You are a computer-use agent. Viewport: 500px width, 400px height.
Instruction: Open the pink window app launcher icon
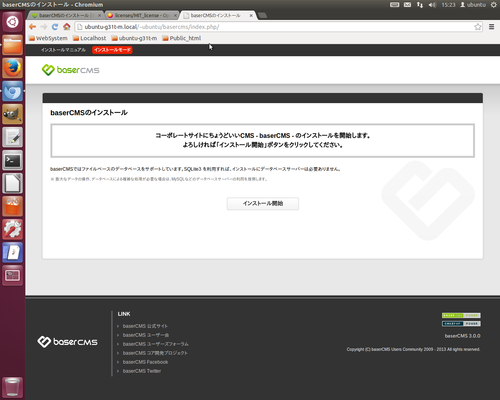13,275
